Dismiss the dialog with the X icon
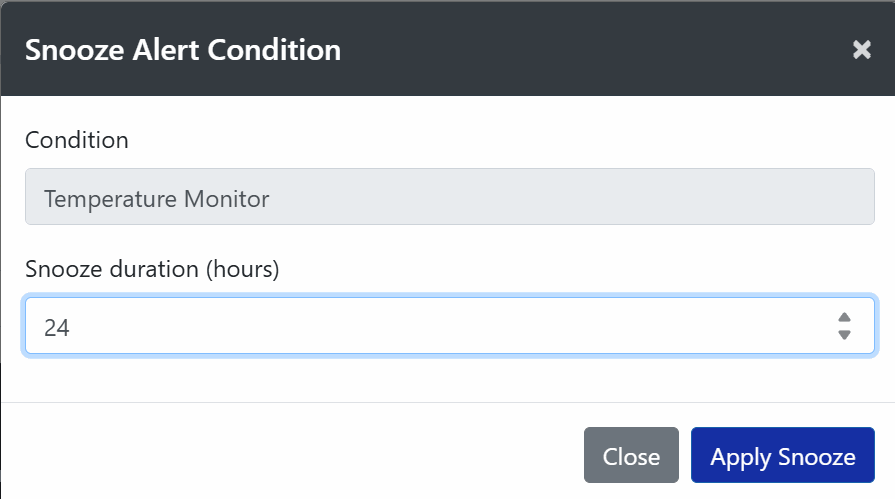This screenshot has height=499, width=895. (861, 50)
